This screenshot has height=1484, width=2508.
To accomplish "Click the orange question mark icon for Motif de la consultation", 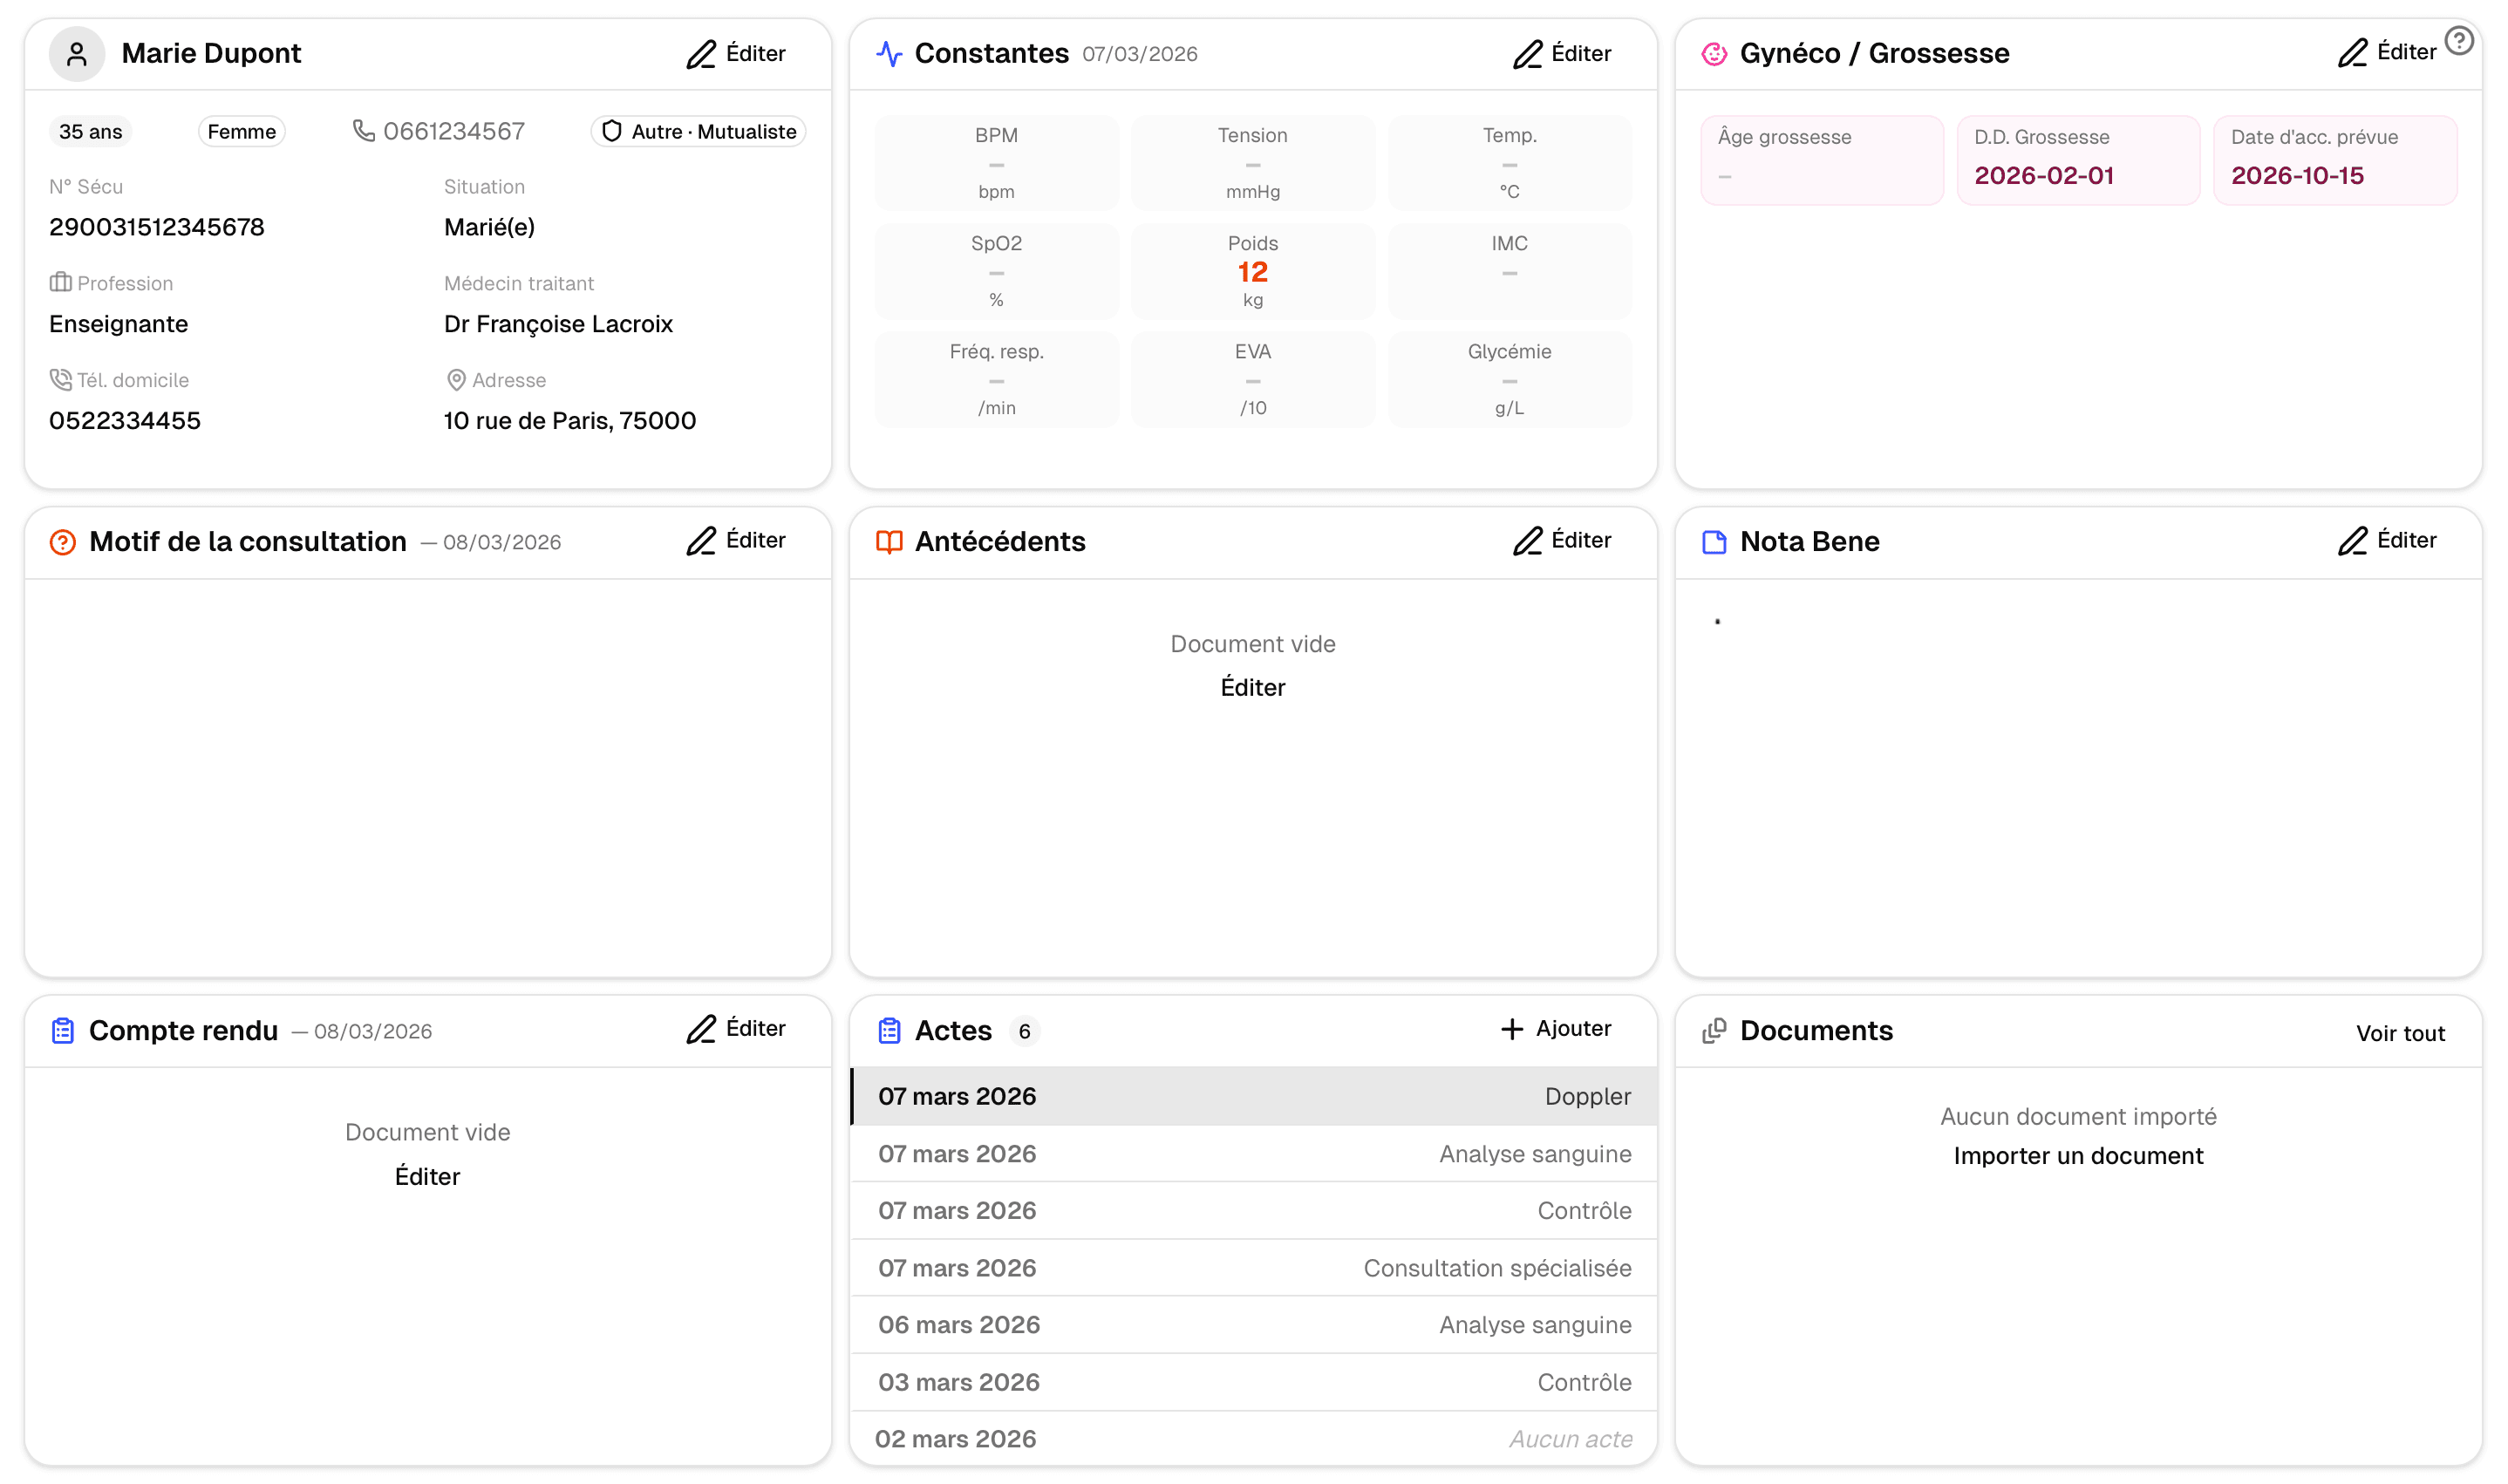I will point(63,541).
